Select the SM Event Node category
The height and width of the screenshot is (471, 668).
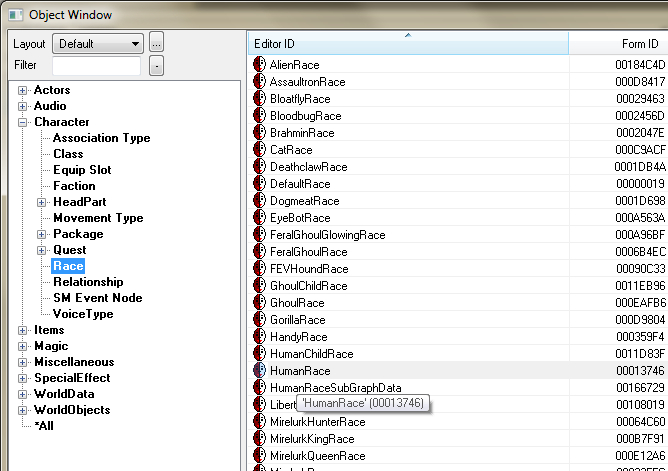click(x=98, y=298)
